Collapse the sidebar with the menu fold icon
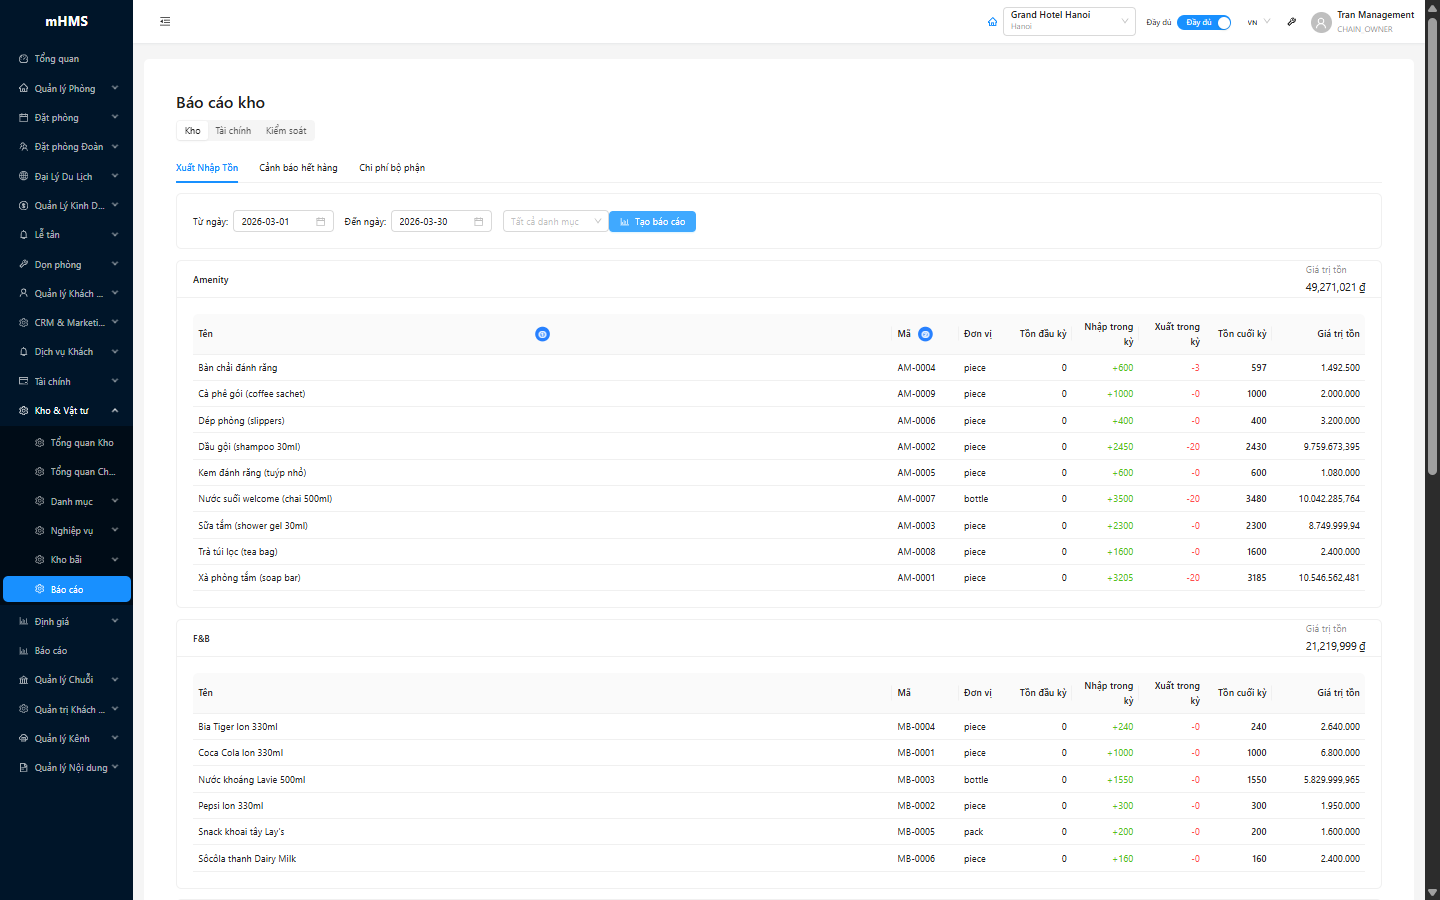 pyautogui.click(x=165, y=21)
